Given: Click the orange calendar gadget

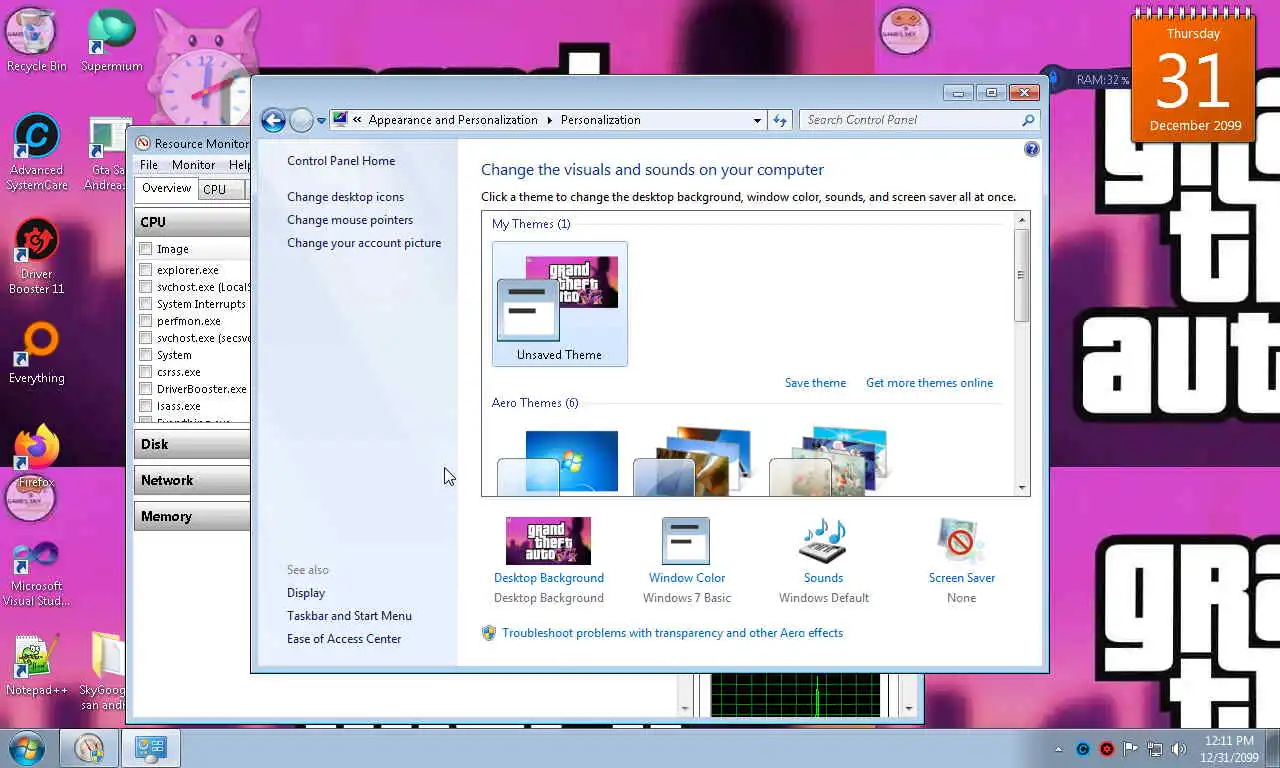Looking at the screenshot, I should 1193,76.
